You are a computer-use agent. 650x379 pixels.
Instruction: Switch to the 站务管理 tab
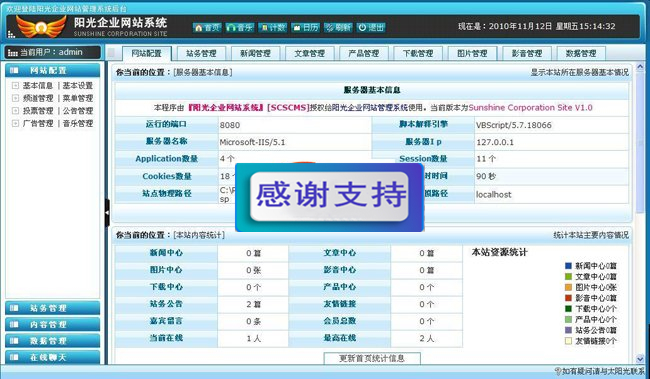(201, 53)
